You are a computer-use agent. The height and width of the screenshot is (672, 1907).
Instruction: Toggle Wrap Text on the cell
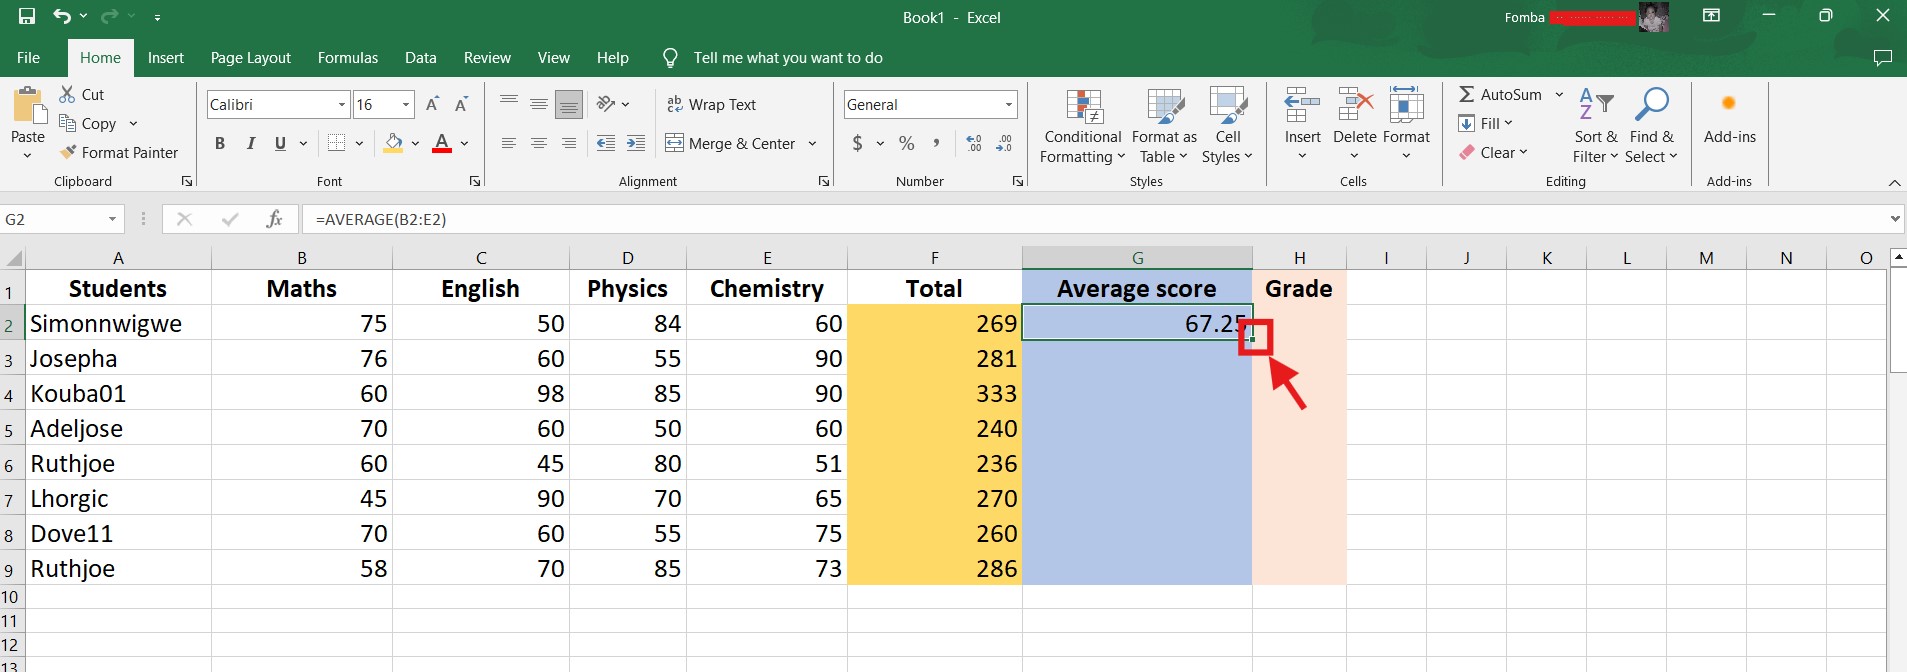(x=711, y=105)
